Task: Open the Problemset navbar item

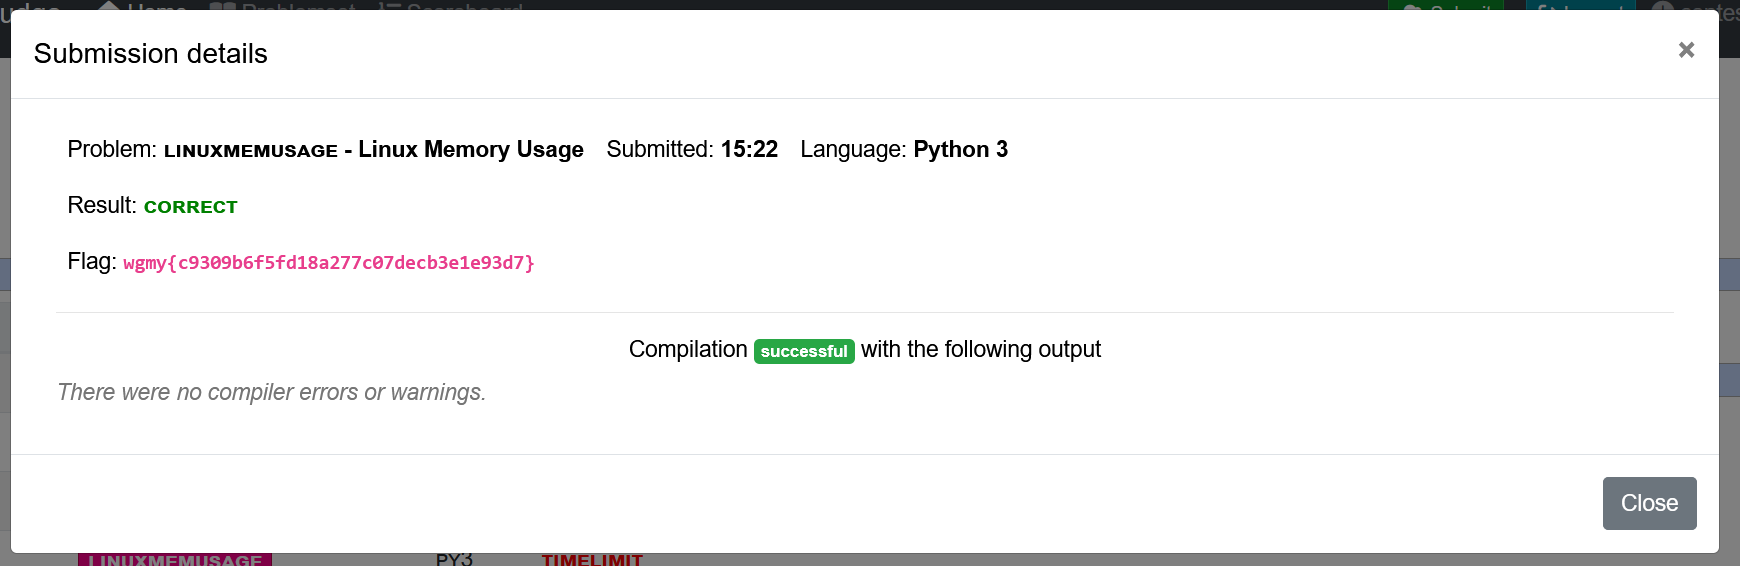Action: (x=283, y=6)
